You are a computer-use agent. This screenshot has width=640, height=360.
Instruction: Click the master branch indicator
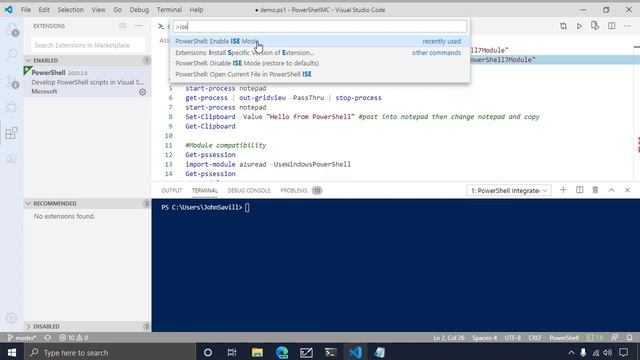[x=22, y=338]
